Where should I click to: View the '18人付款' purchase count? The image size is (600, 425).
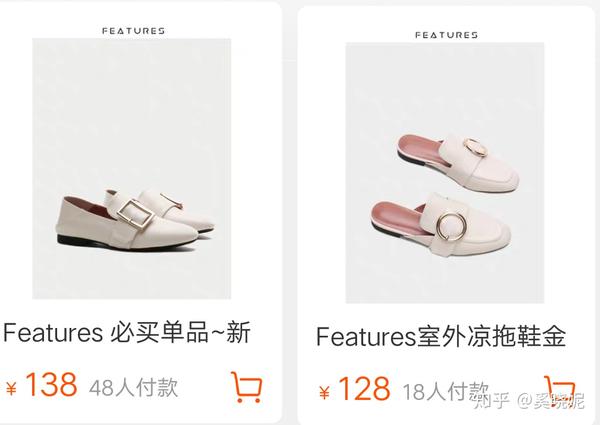(446, 391)
